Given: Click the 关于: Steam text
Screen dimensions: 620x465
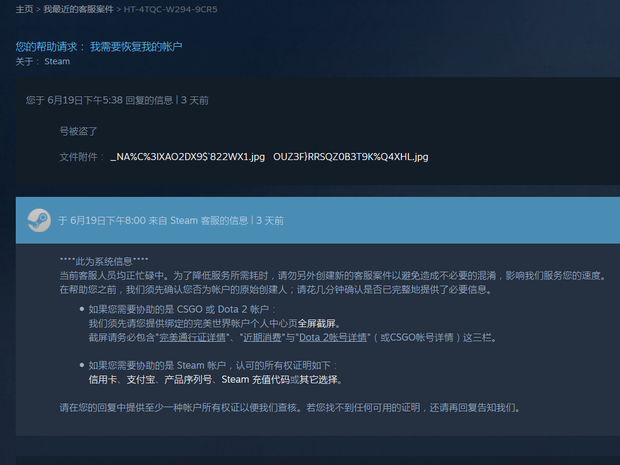Looking at the screenshot, I should pyautogui.click(x=43, y=61).
